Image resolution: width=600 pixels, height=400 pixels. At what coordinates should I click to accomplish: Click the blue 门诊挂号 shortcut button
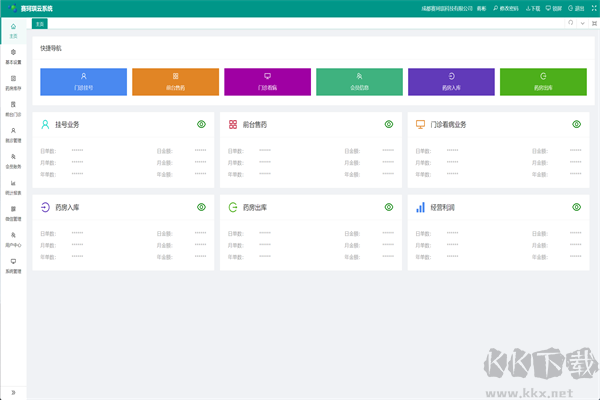pos(83,82)
